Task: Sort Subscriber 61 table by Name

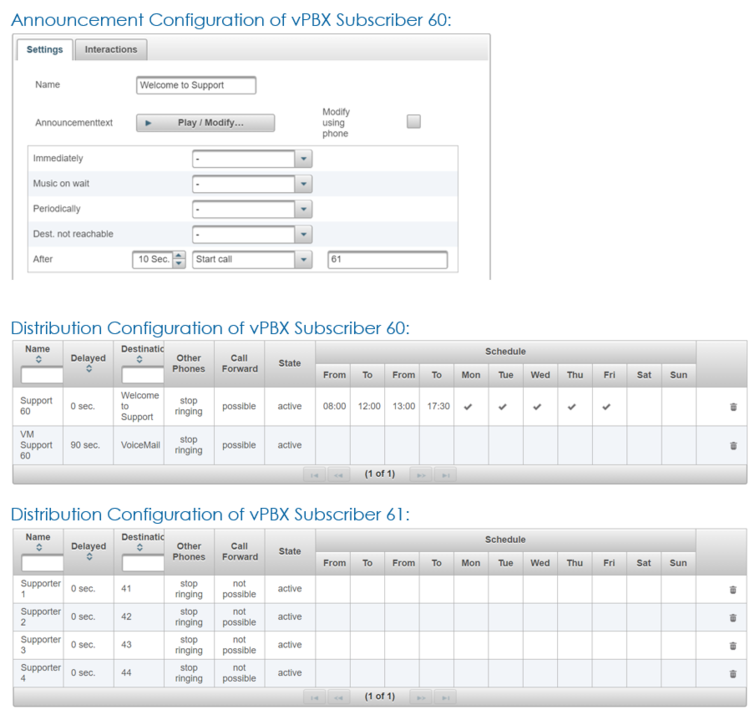Action: [x=39, y=547]
